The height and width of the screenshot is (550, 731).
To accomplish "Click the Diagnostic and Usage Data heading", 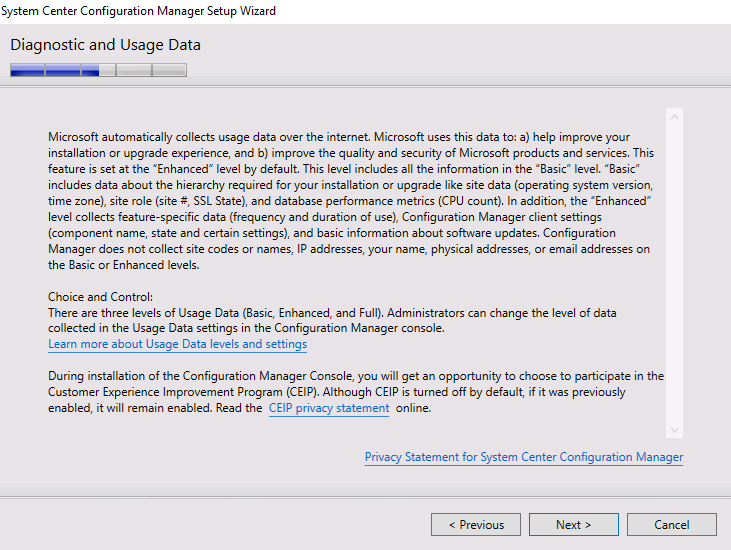I will 105,45.
